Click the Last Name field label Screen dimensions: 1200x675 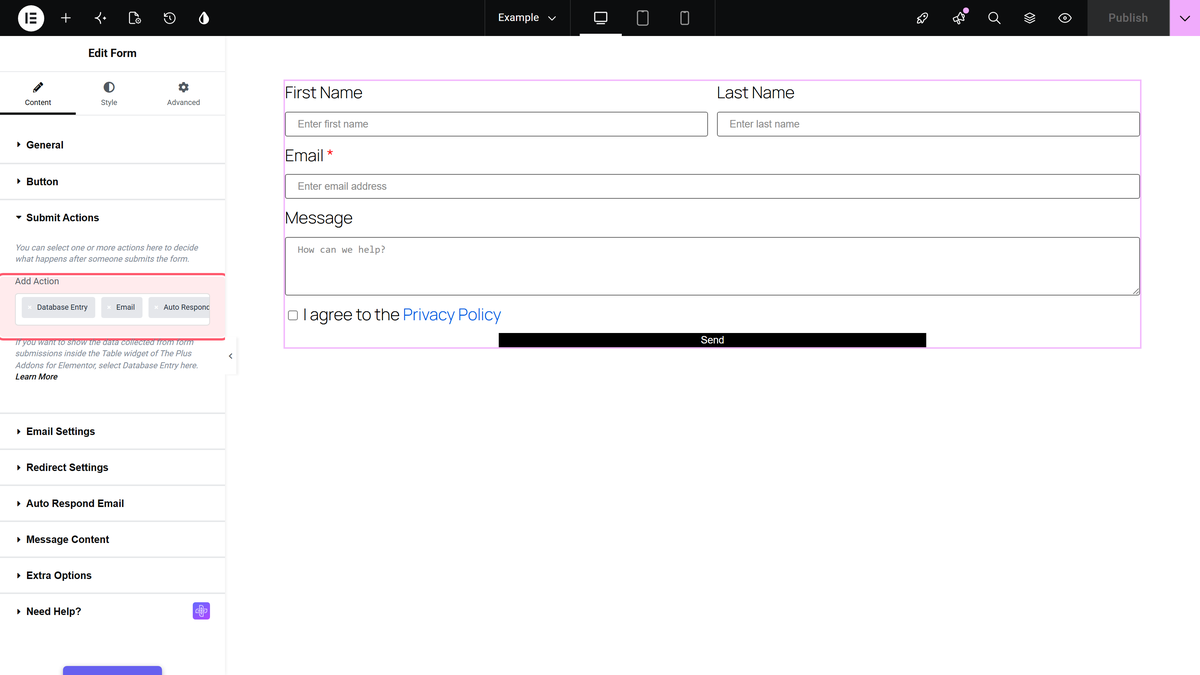tap(756, 93)
